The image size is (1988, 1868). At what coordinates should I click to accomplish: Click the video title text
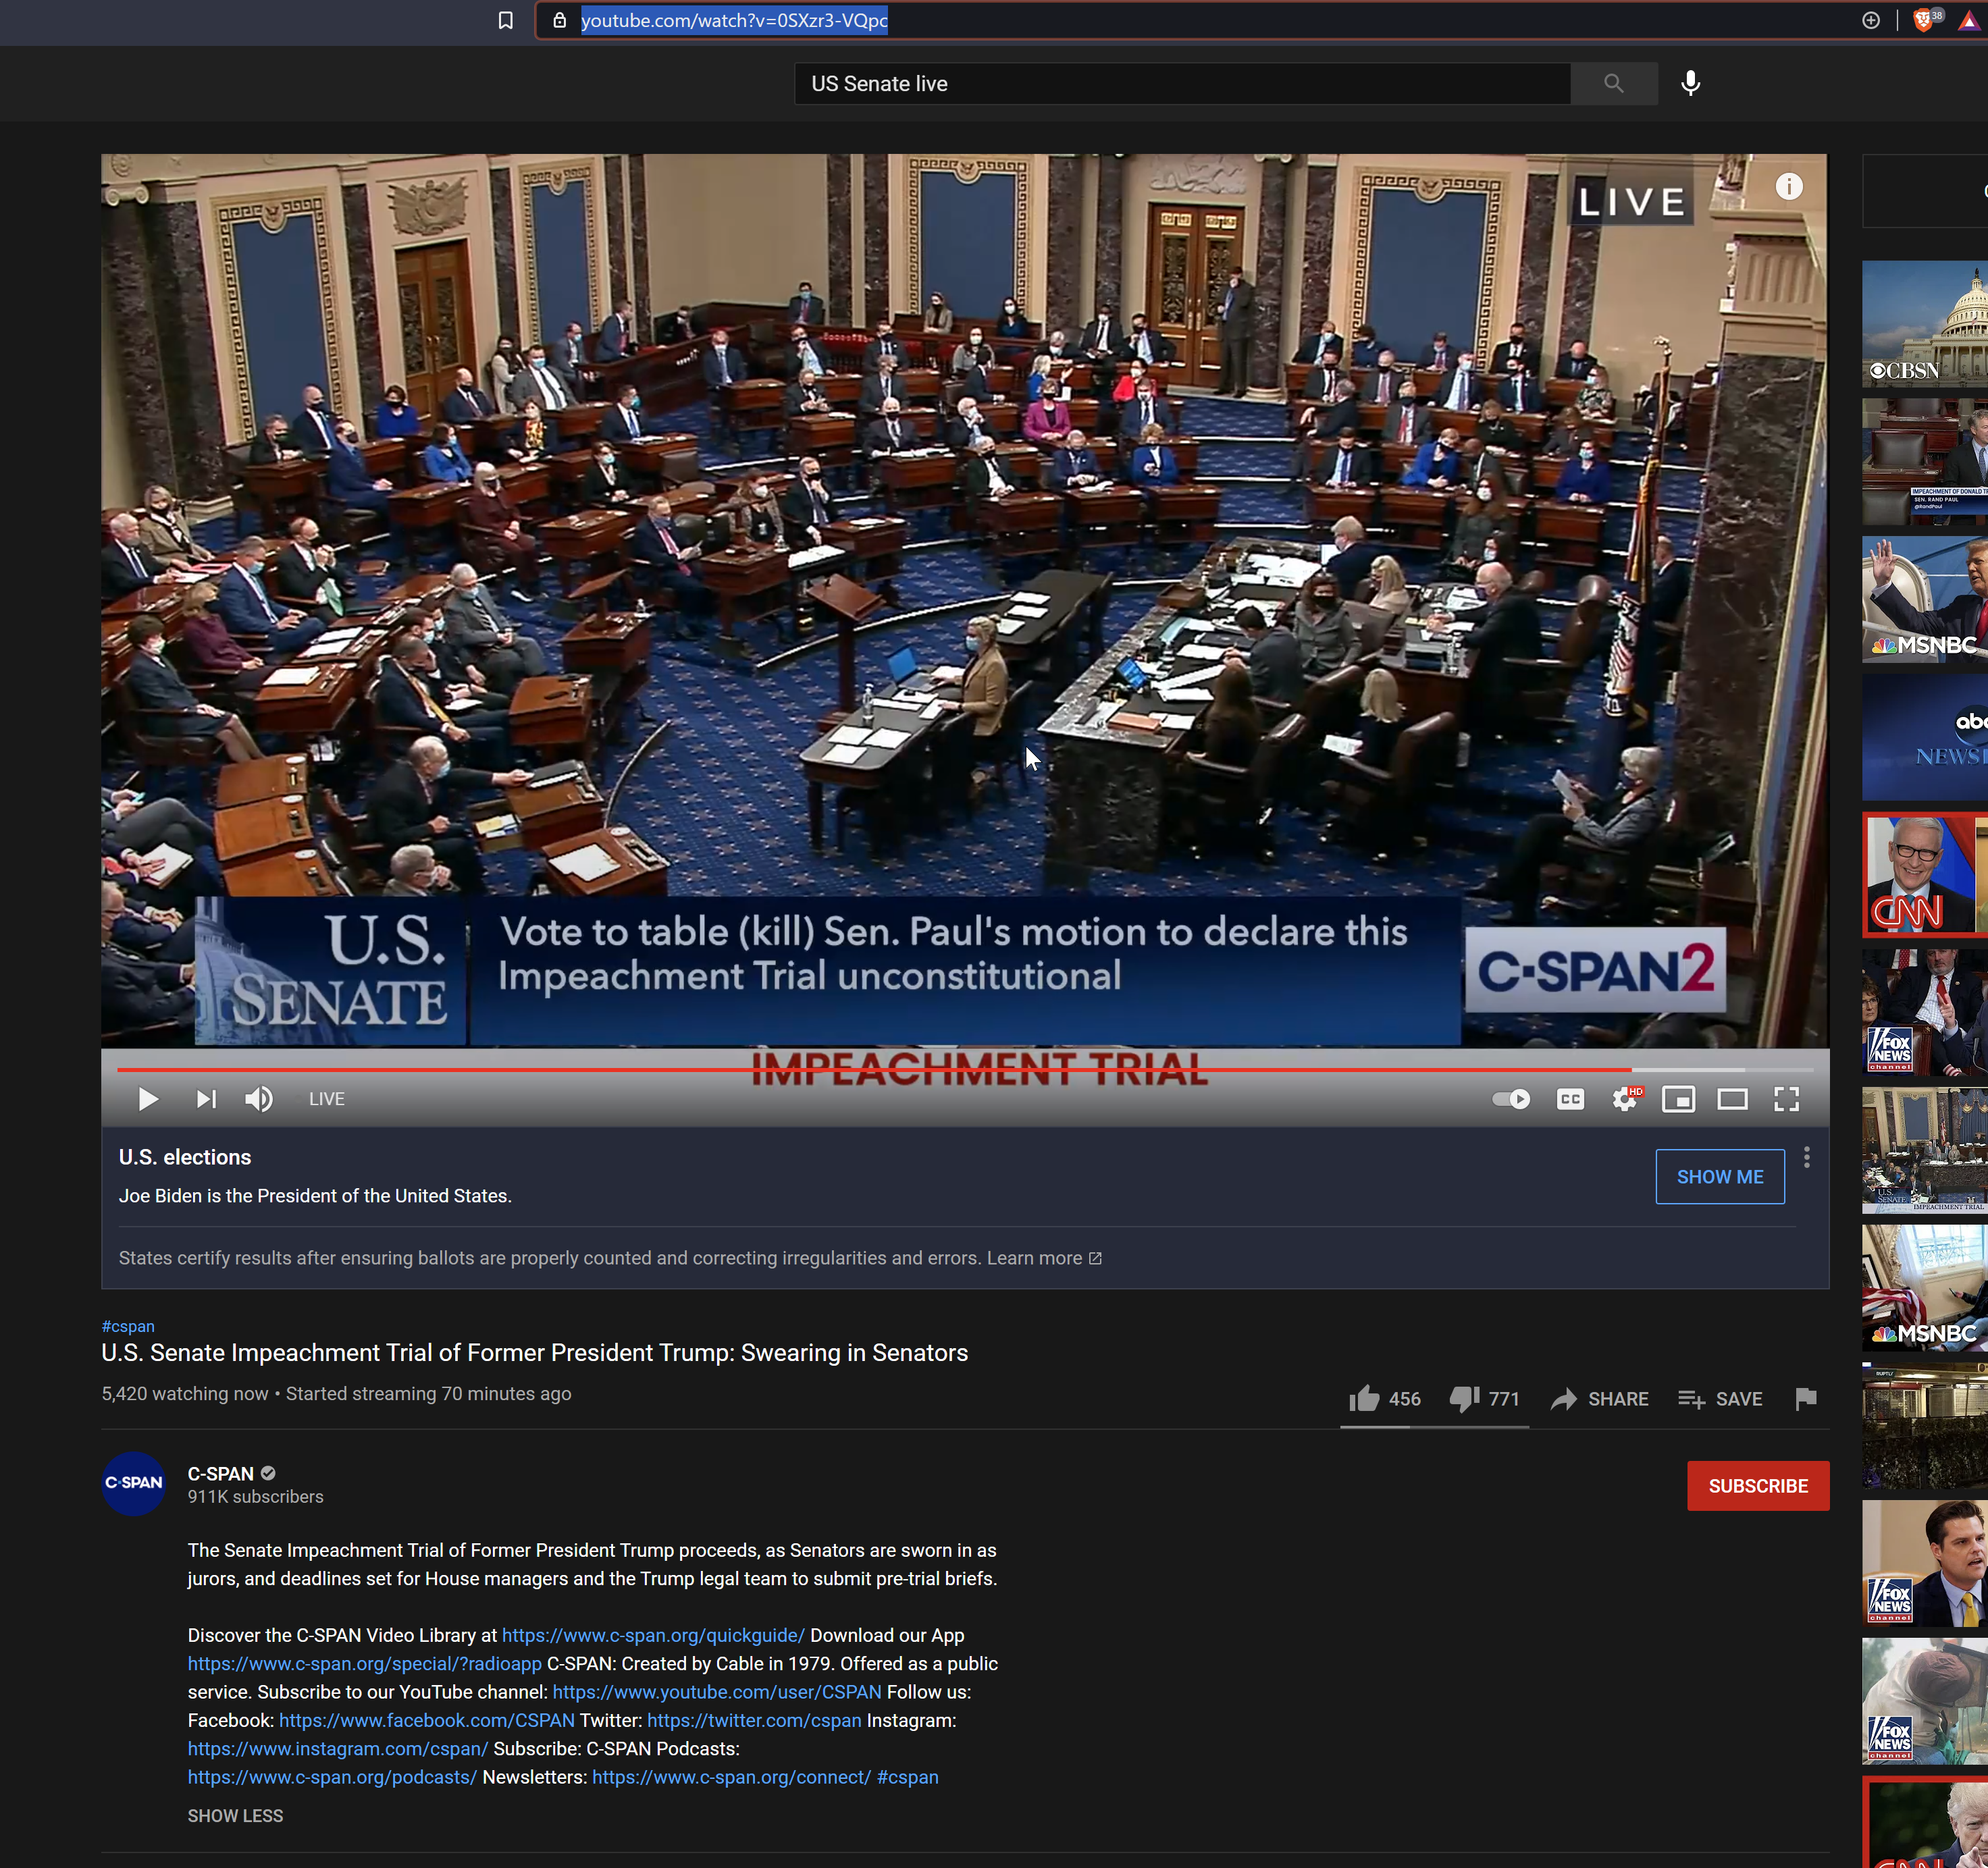pyautogui.click(x=534, y=1353)
